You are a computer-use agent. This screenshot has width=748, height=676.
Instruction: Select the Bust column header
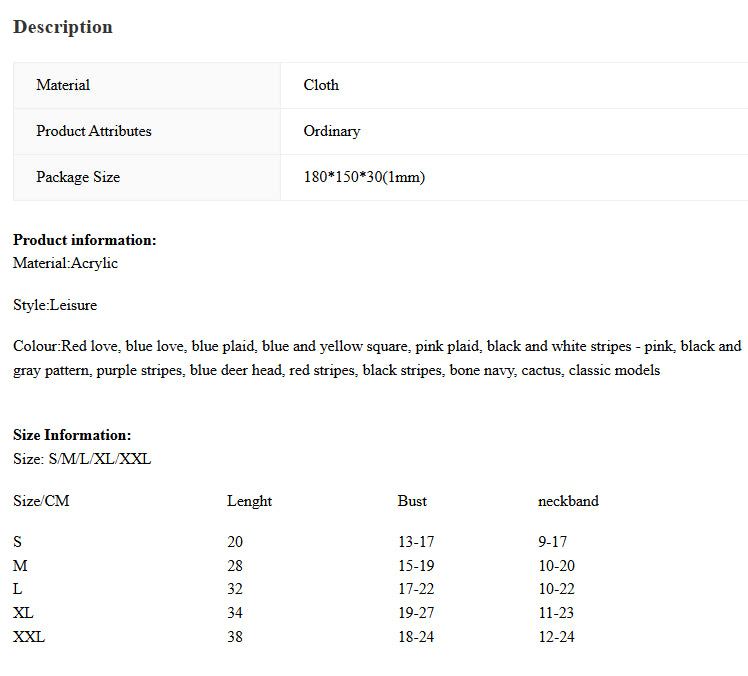tap(412, 501)
